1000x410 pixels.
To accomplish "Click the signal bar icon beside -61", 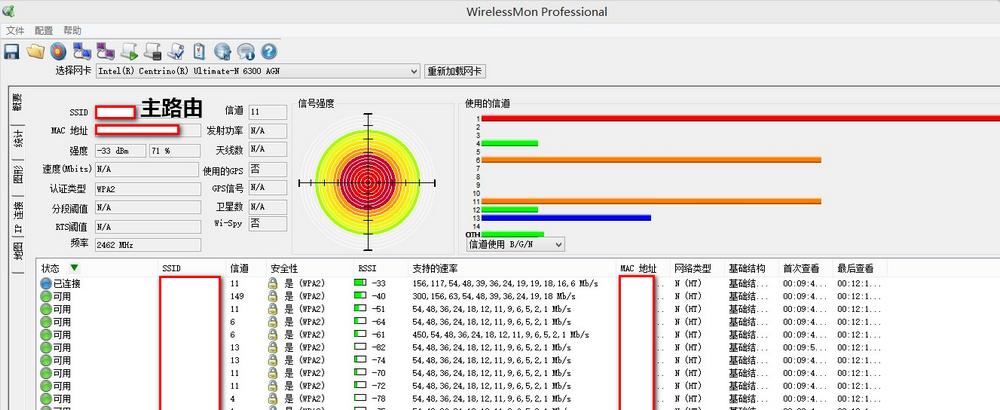I will point(360,333).
